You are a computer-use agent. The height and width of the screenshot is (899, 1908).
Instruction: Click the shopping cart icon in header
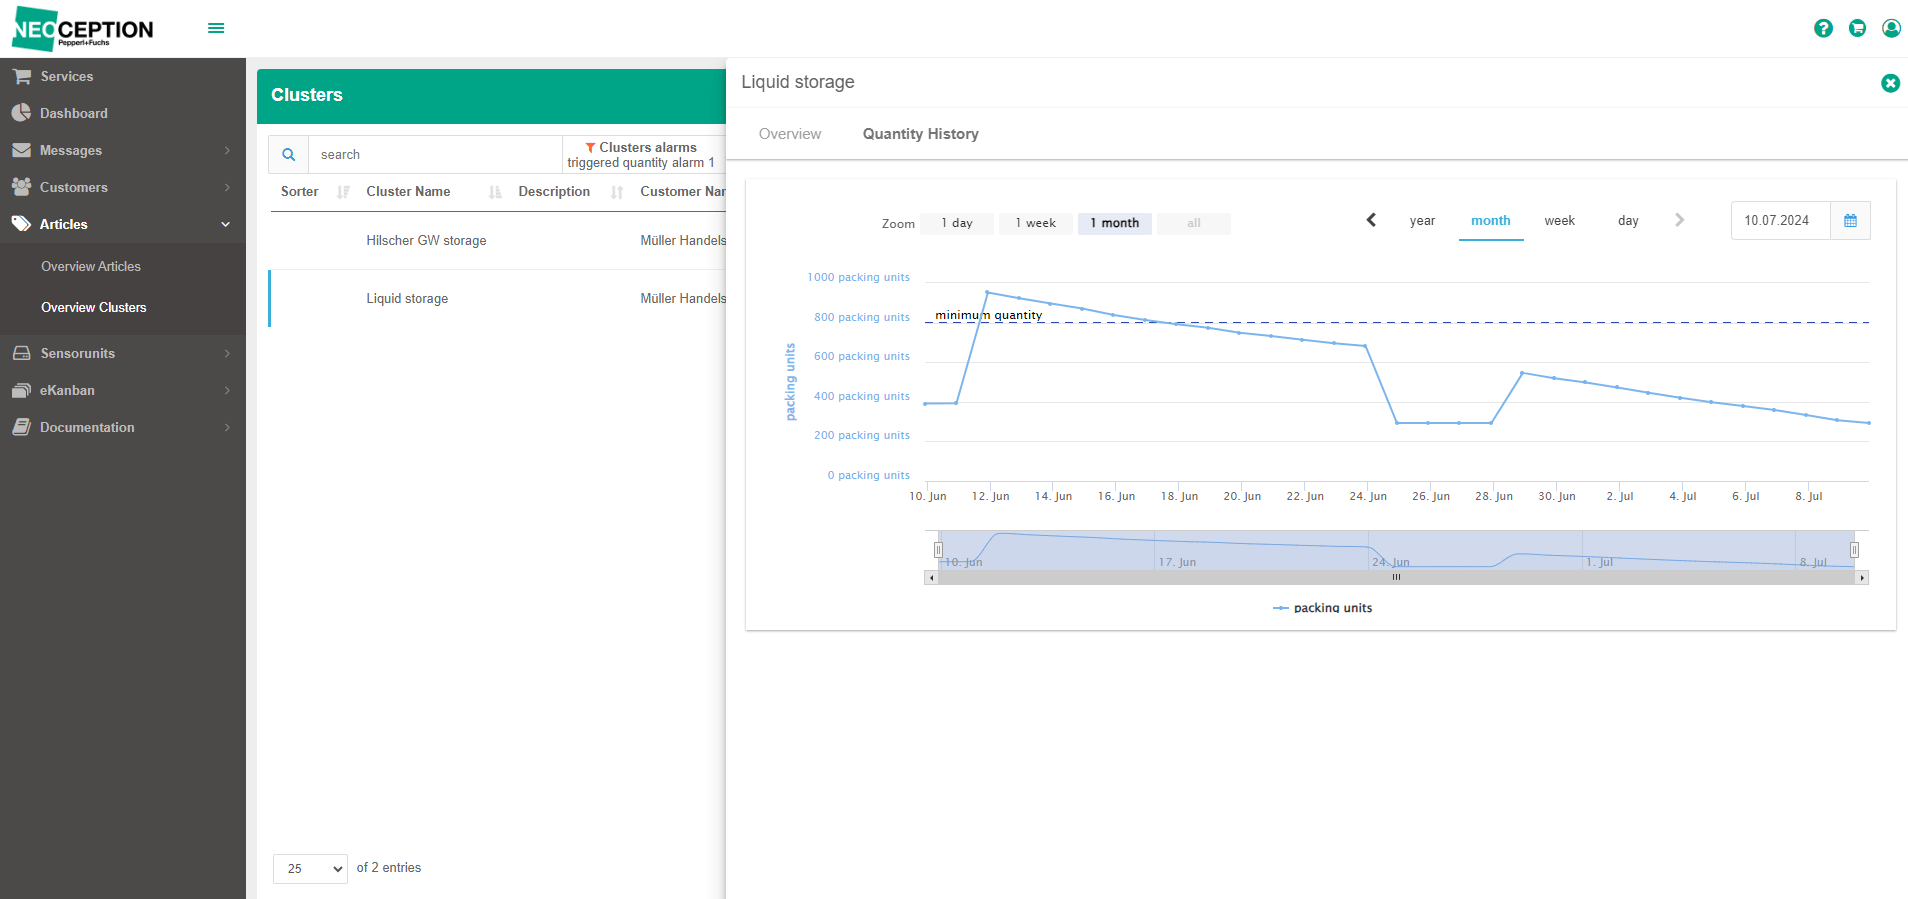click(x=1857, y=28)
